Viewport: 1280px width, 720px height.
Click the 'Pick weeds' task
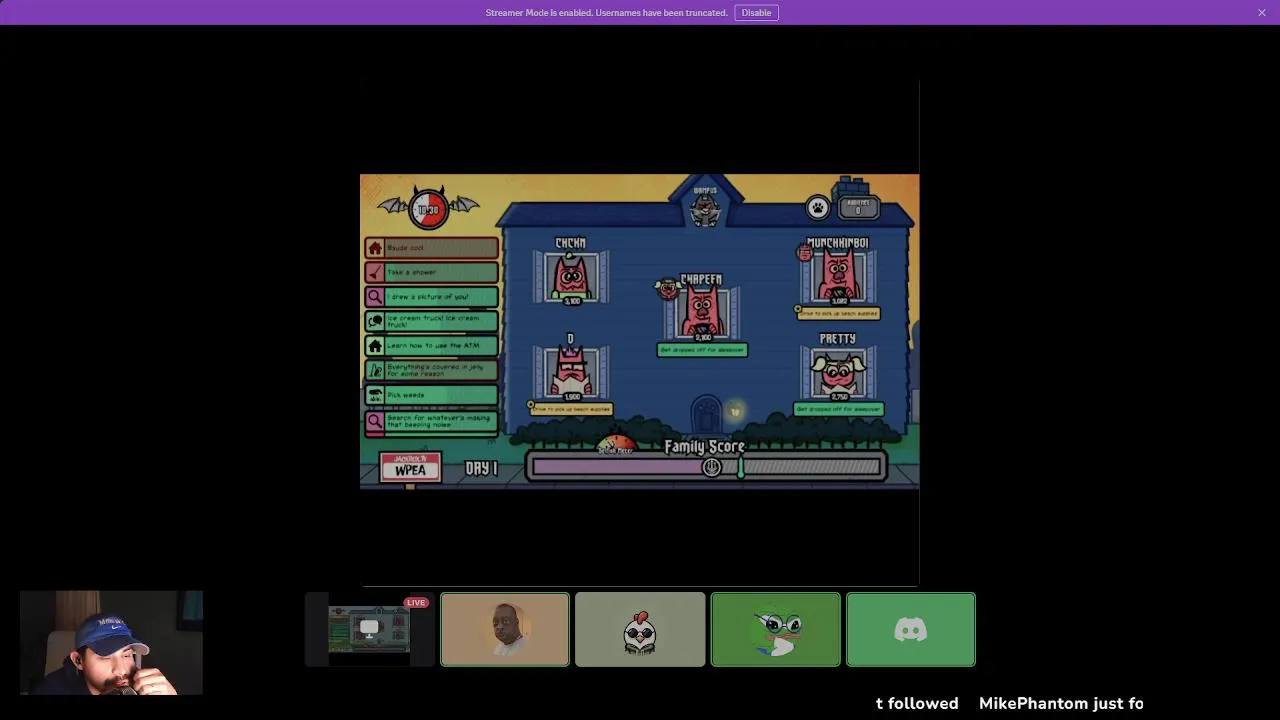(x=431, y=395)
